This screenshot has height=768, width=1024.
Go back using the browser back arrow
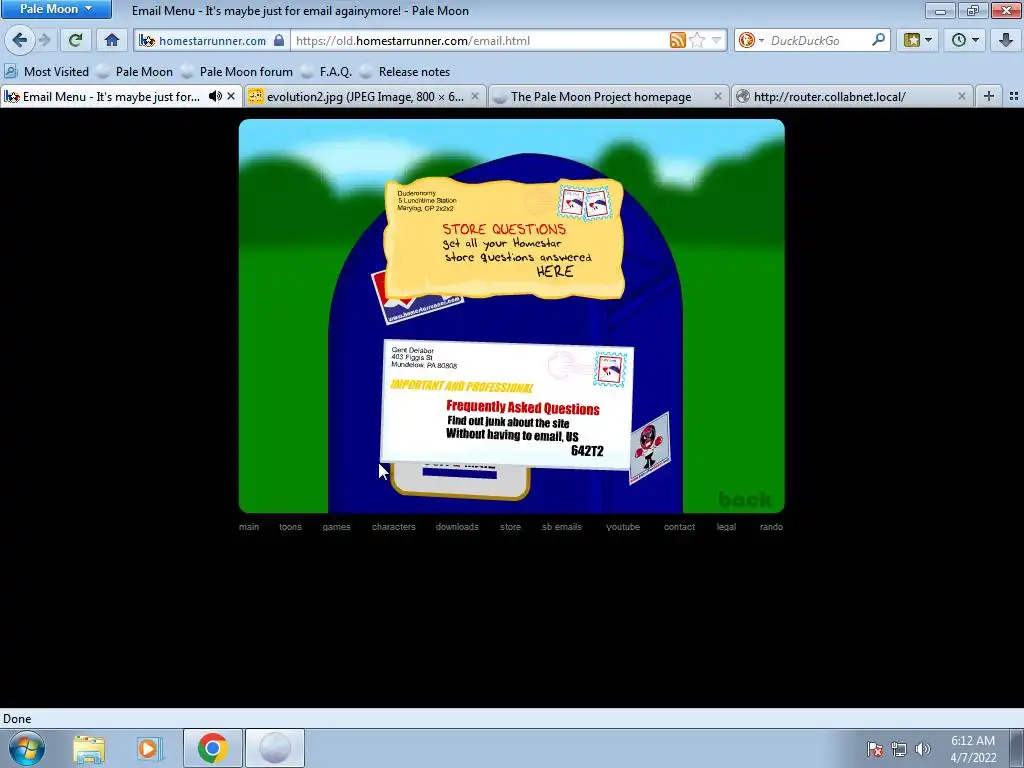[x=20, y=40]
